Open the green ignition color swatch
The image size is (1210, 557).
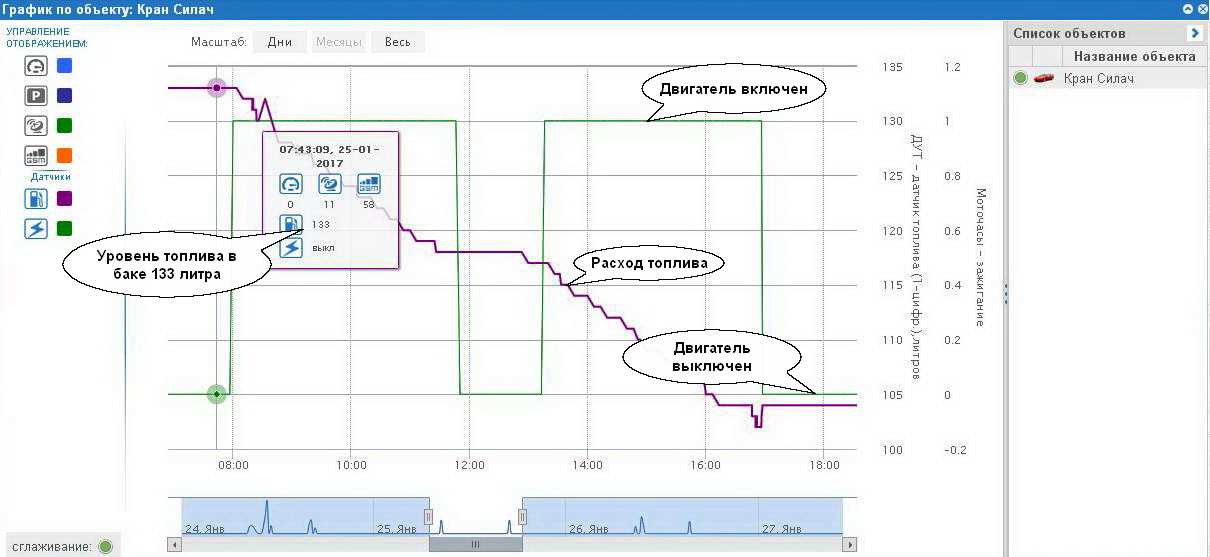64,229
